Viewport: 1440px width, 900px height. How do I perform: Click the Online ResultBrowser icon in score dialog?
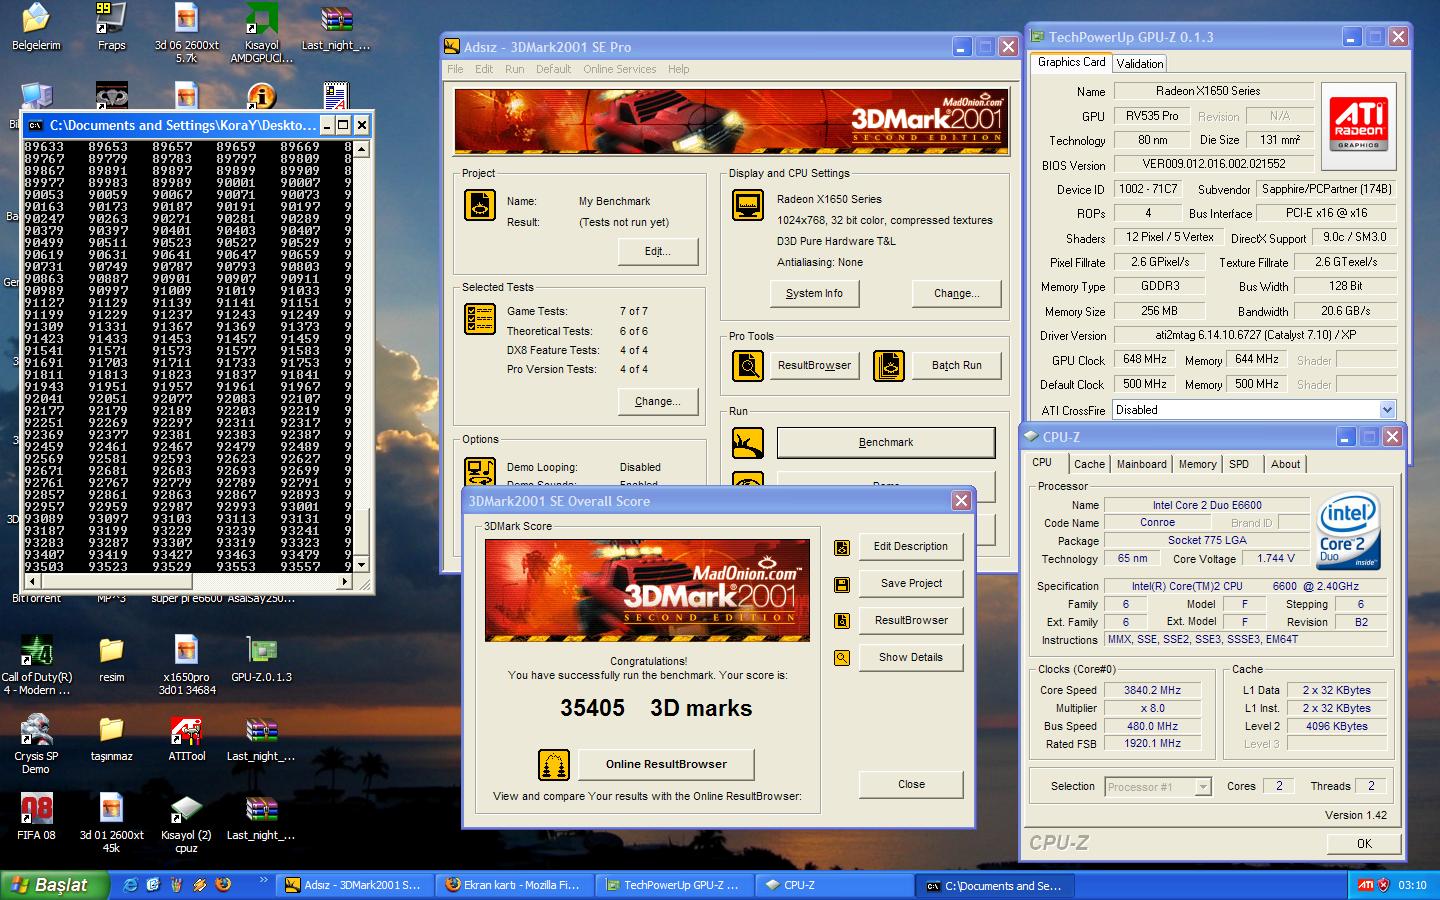click(554, 765)
